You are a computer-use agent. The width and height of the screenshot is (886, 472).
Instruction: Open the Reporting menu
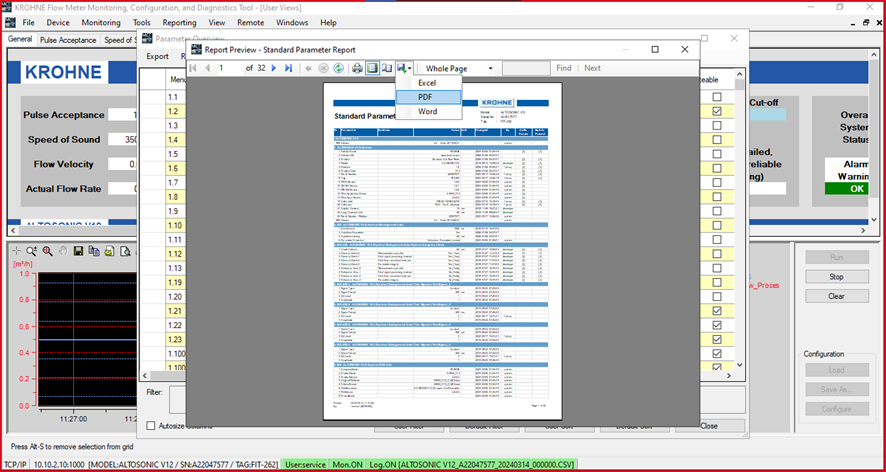point(179,23)
